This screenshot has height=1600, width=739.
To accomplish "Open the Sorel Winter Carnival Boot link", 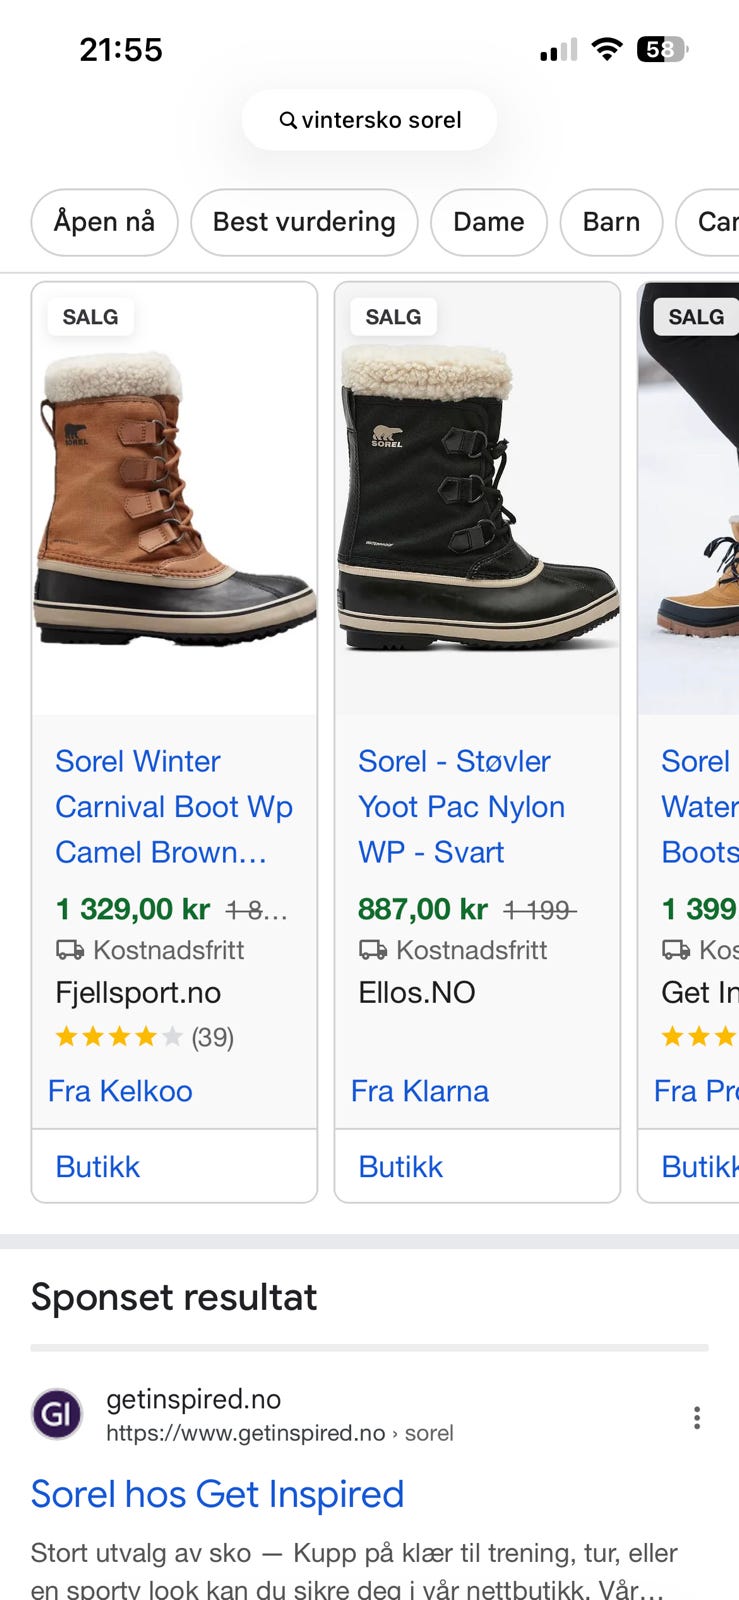I will [174, 806].
